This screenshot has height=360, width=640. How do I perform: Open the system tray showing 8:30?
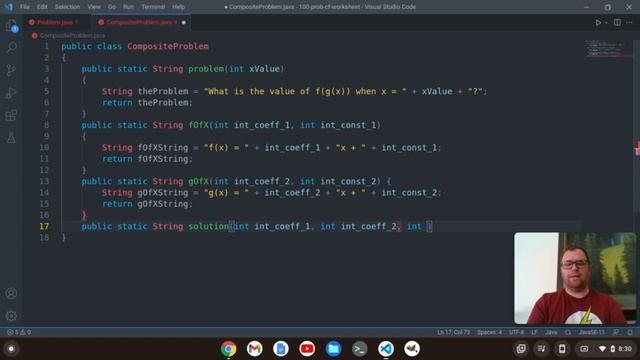606,349
